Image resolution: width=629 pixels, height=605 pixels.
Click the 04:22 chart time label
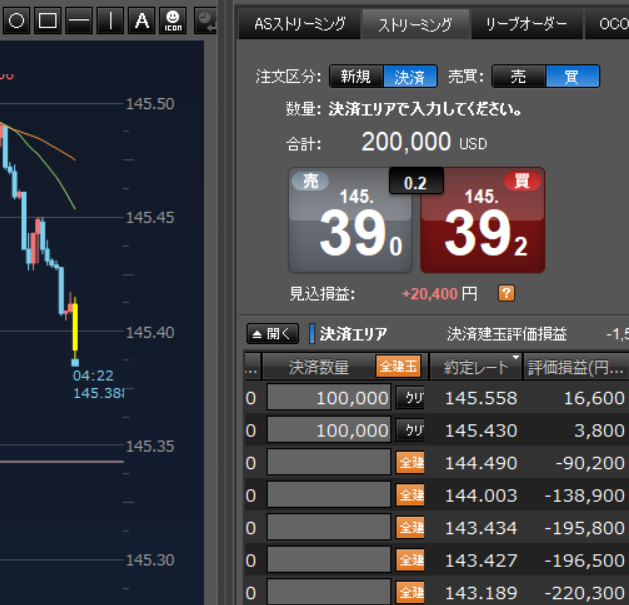(93, 376)
